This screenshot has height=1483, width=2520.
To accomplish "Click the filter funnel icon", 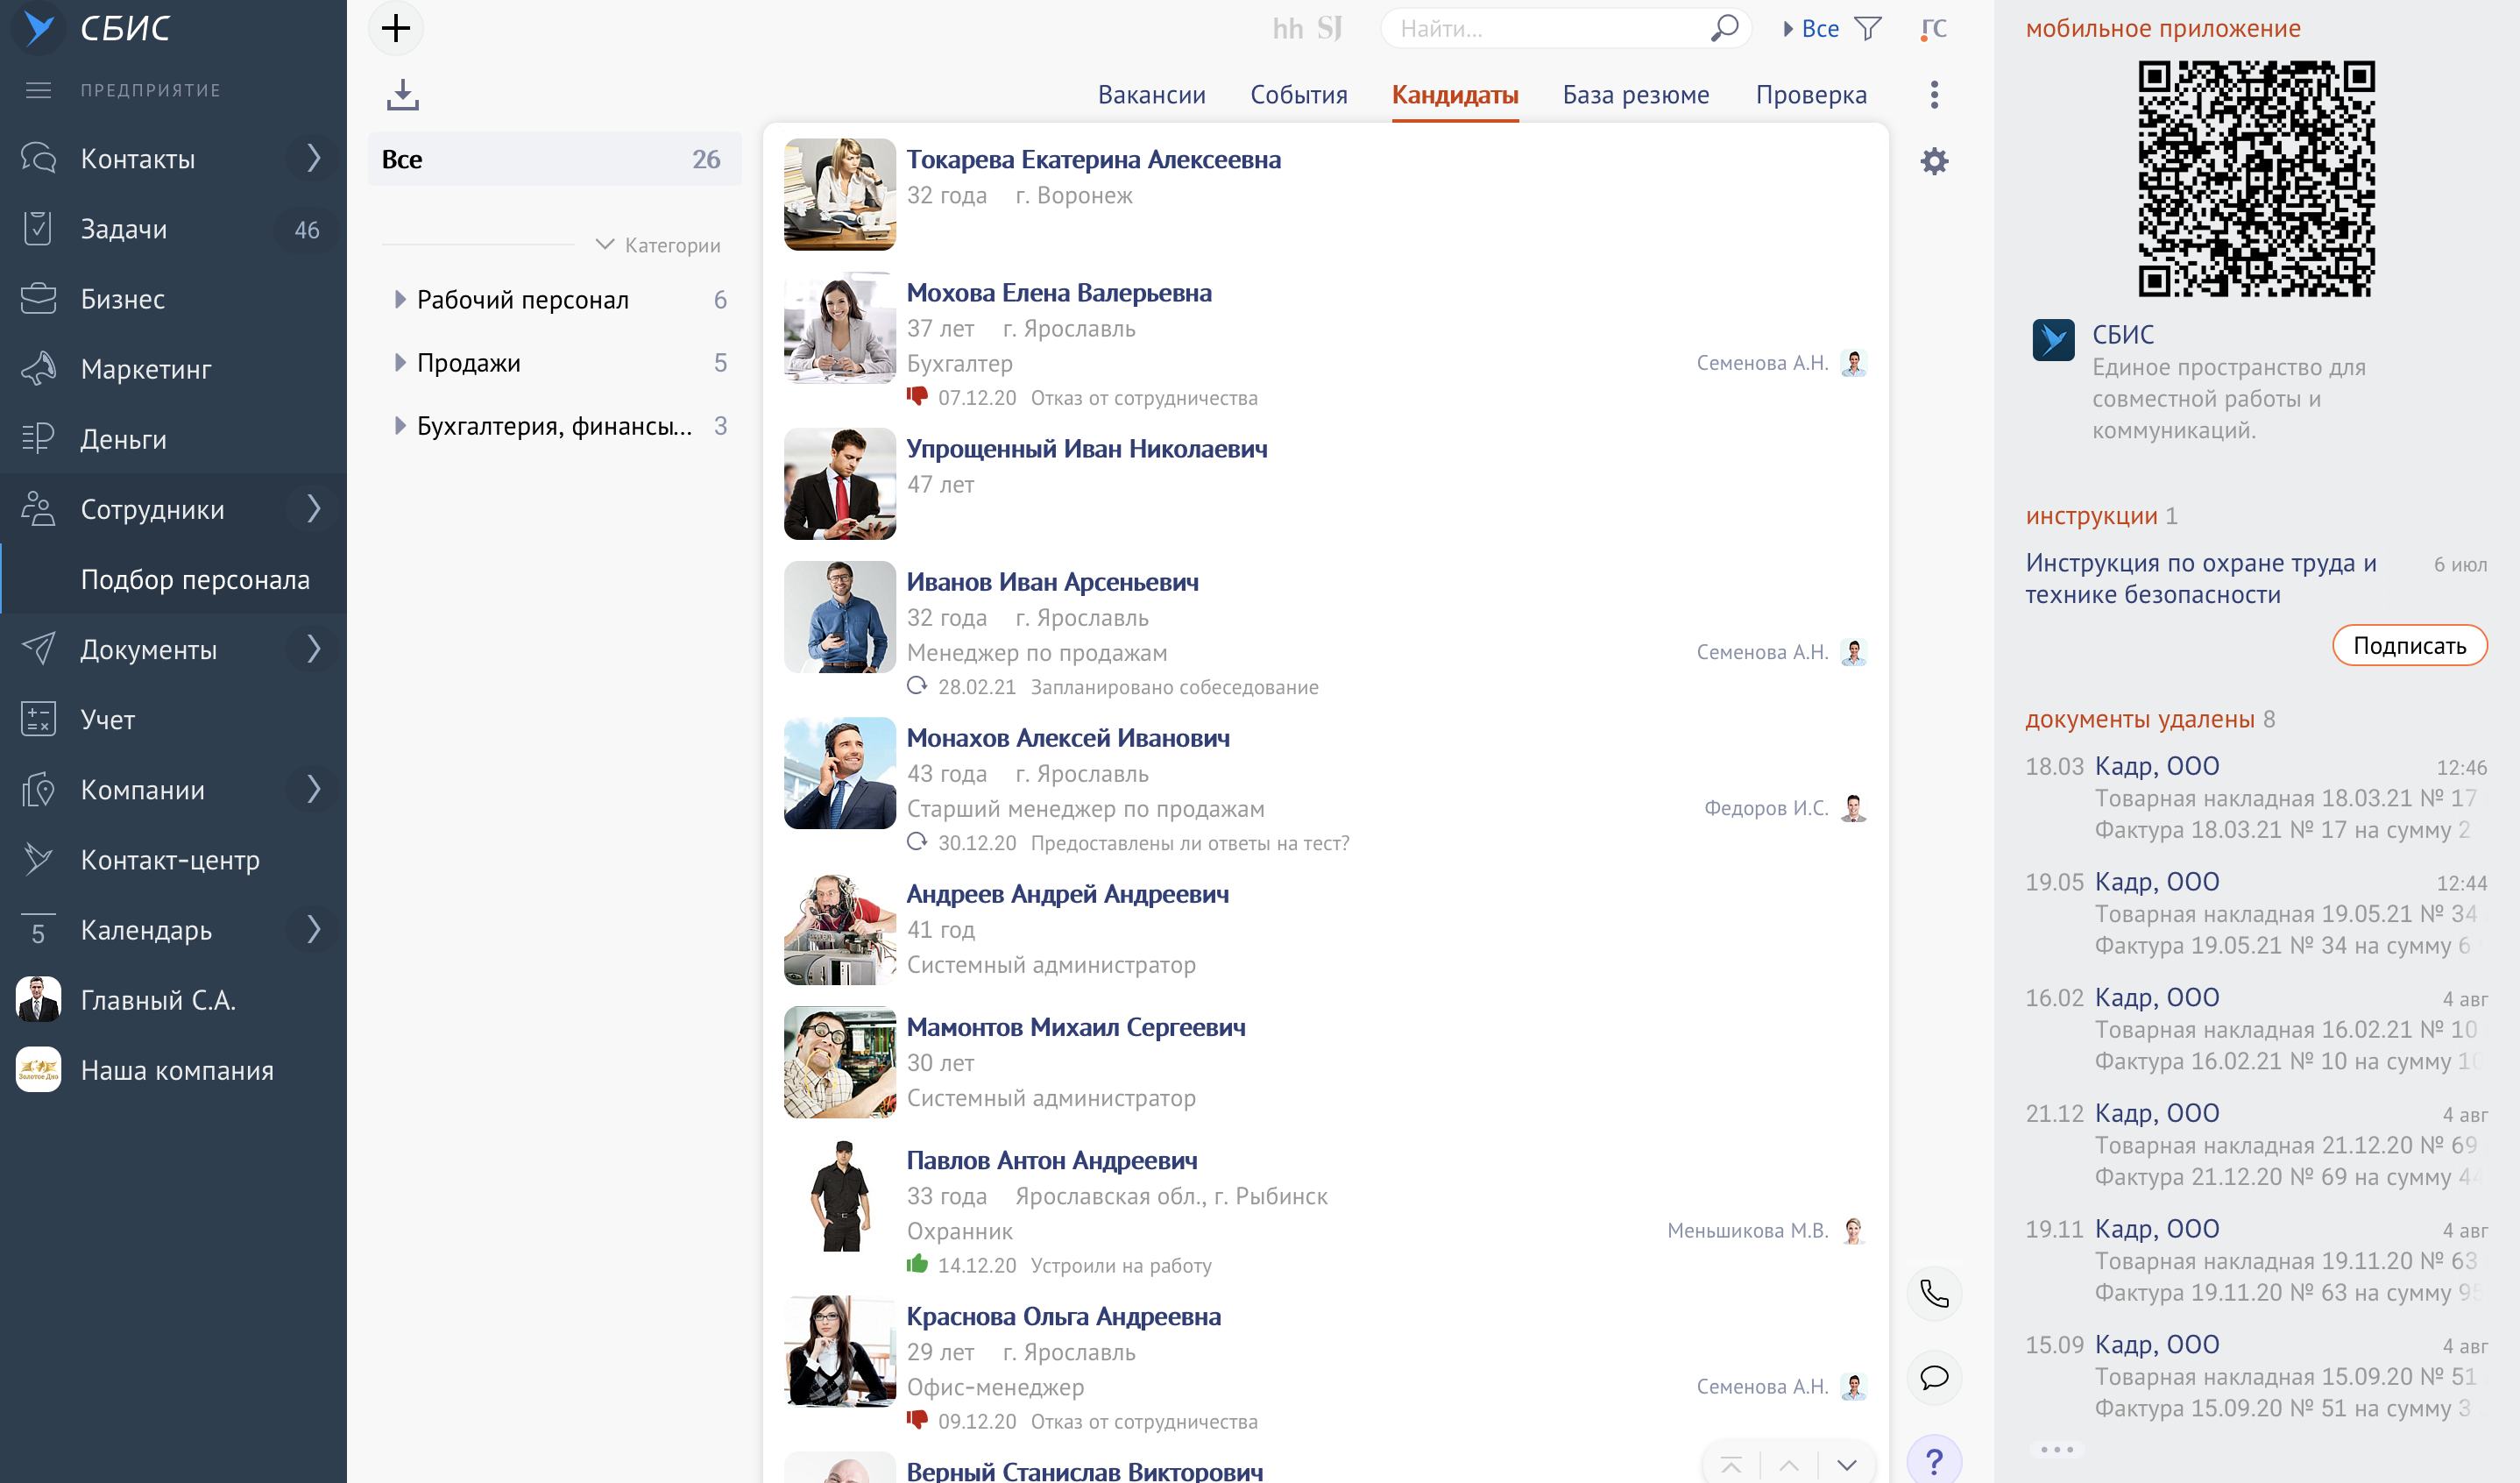I will [1867, 28].
